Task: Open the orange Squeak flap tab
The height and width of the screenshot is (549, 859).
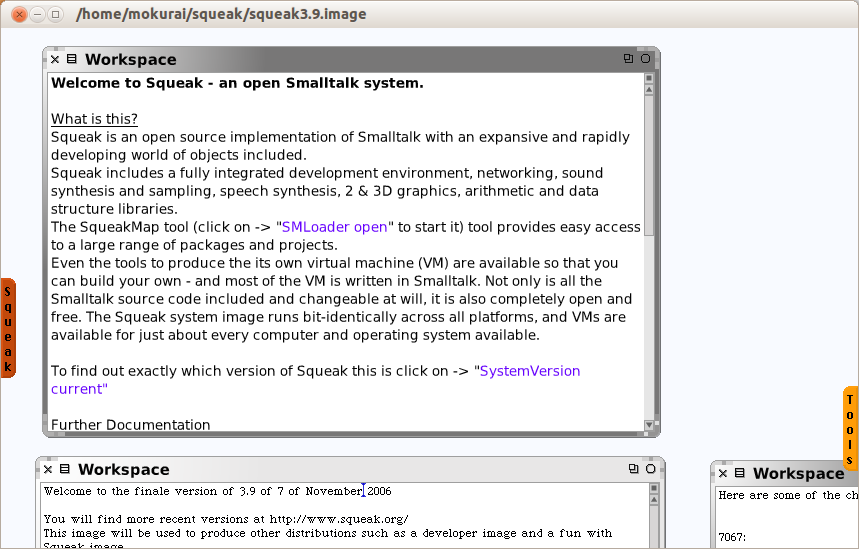Action: [x=8, y=328]
